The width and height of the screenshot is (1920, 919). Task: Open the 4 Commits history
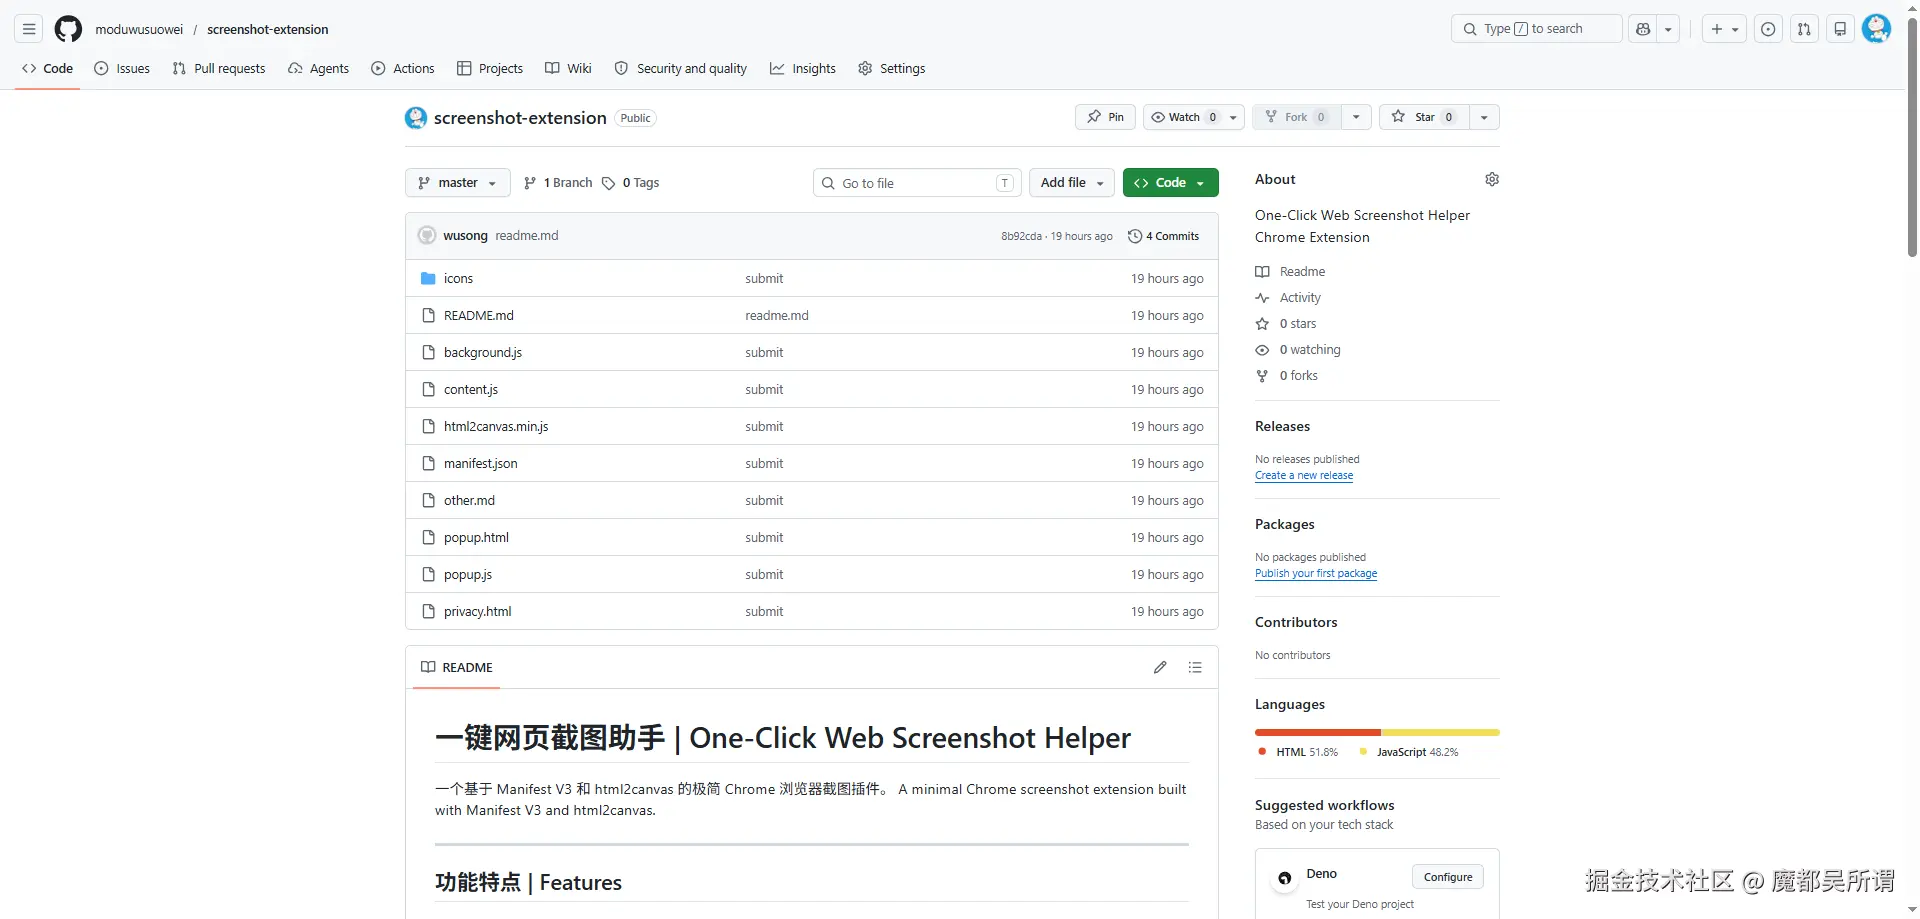1163,236
